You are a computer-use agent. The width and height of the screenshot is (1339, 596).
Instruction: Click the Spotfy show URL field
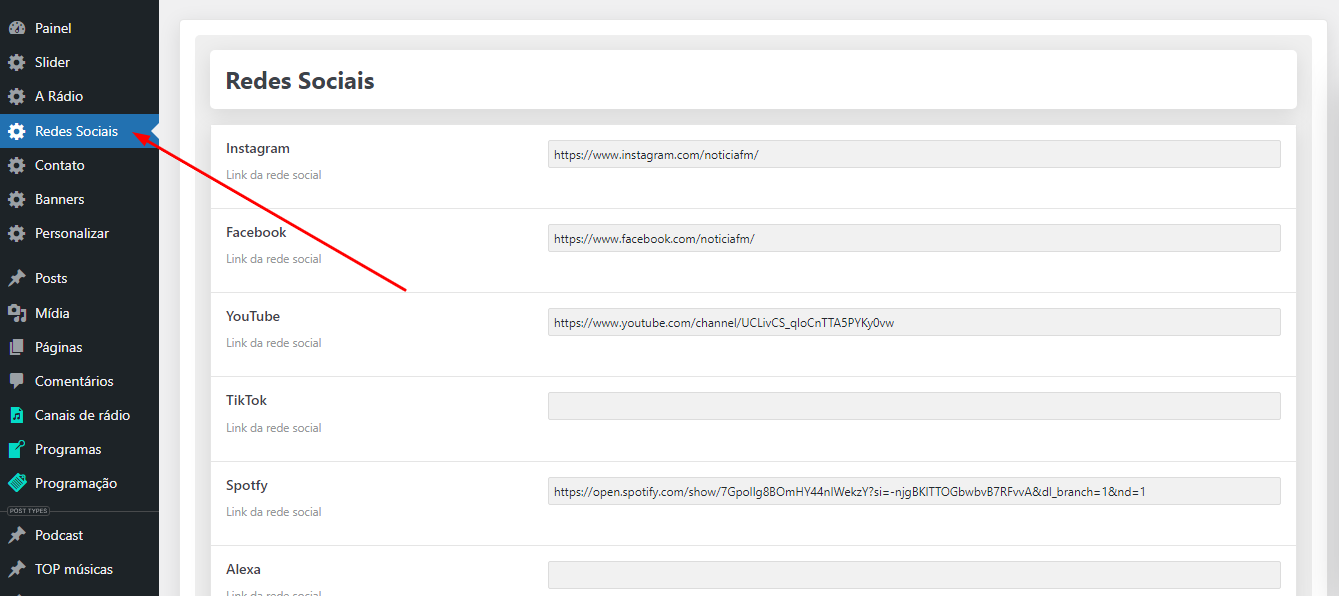(913, 491)
